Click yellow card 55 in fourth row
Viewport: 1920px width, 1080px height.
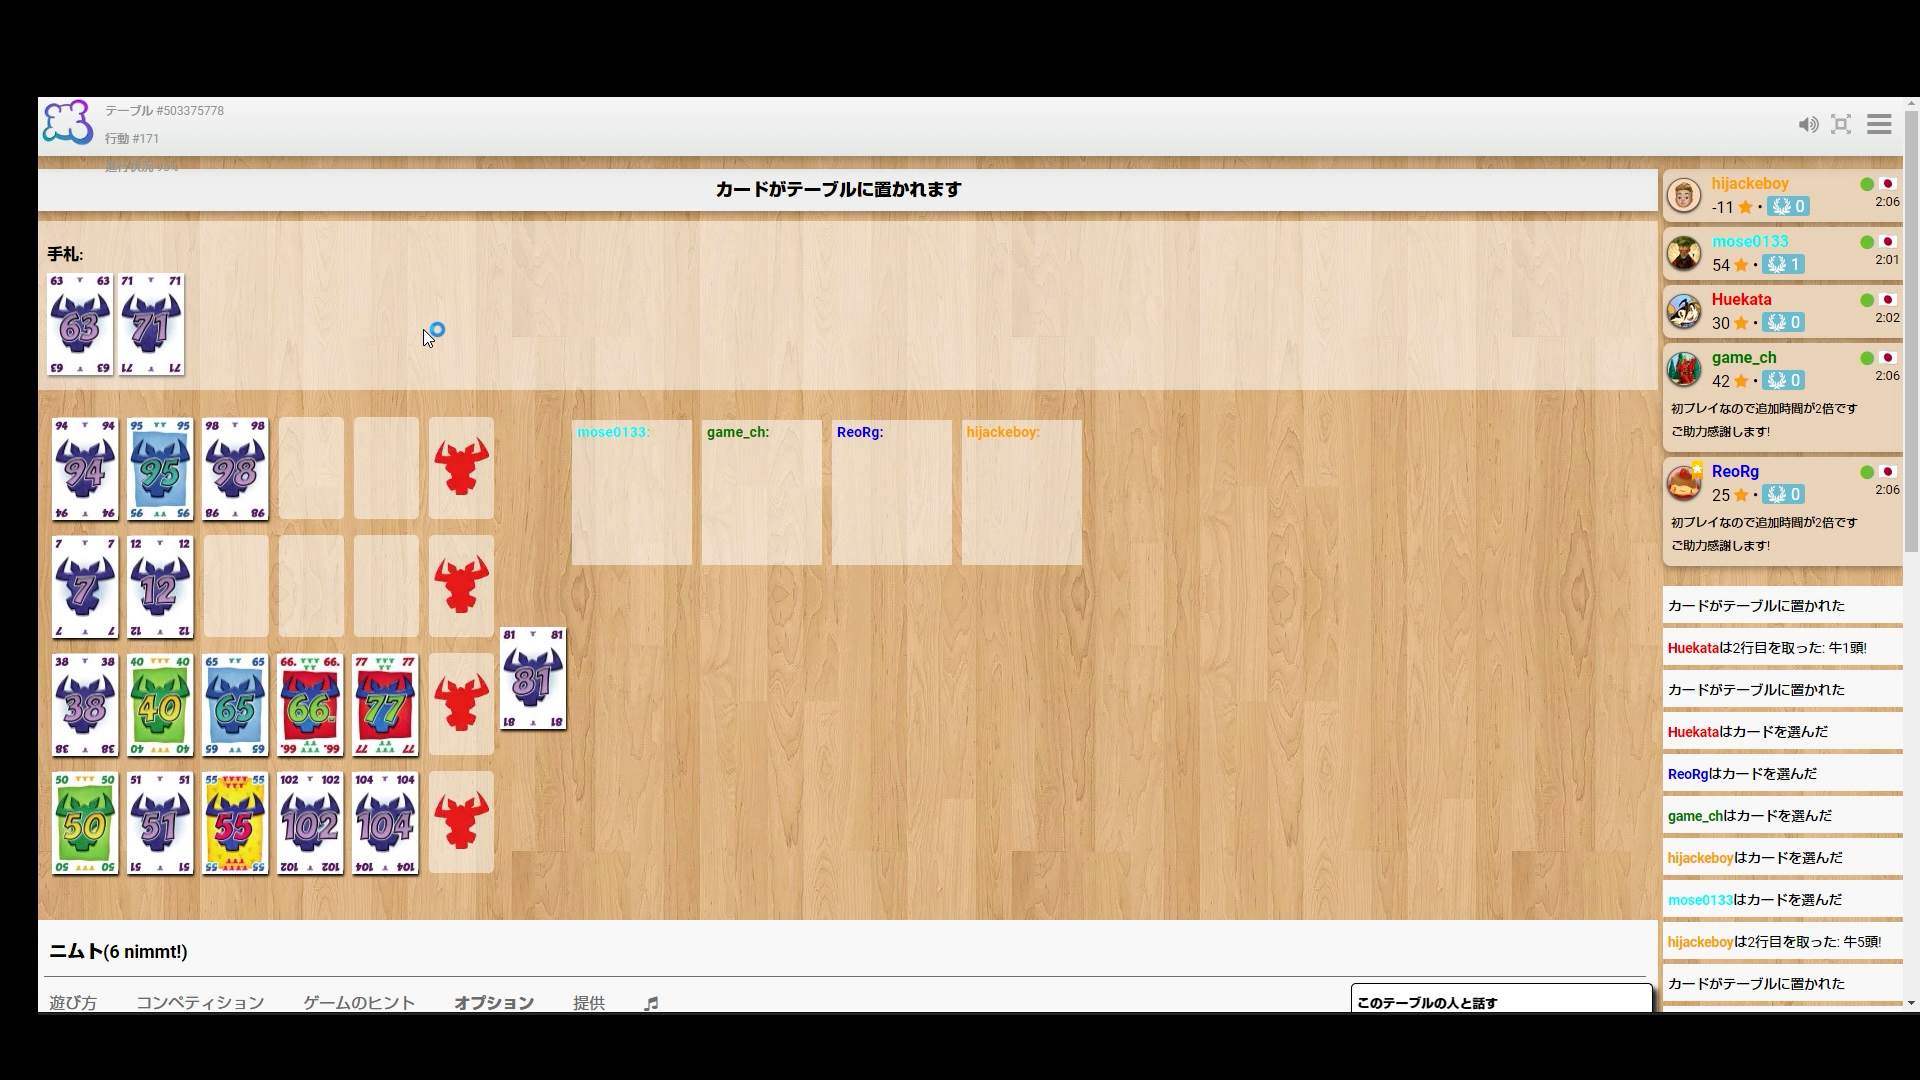pos(235,823)
